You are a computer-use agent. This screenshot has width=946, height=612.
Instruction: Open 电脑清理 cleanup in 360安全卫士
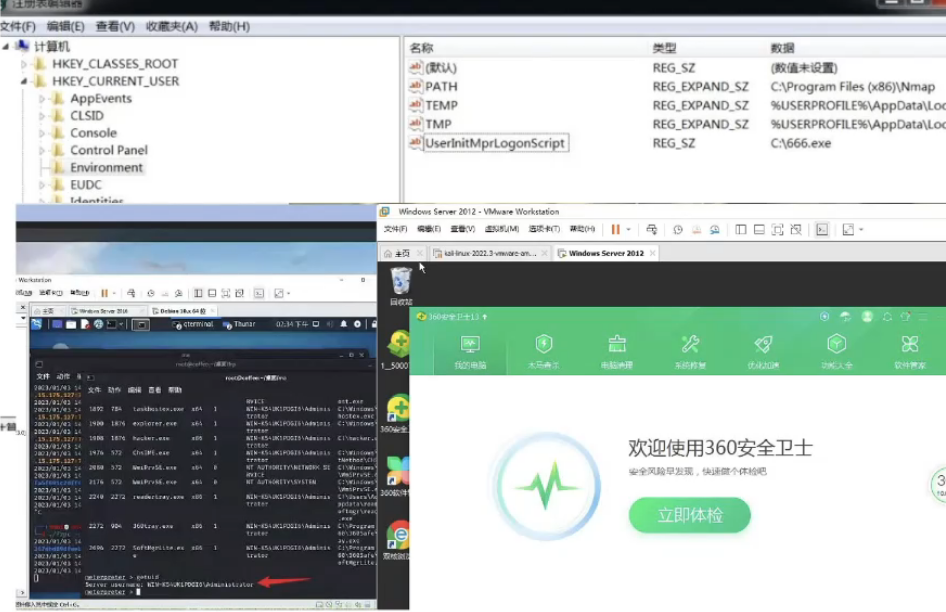(617, 352)
